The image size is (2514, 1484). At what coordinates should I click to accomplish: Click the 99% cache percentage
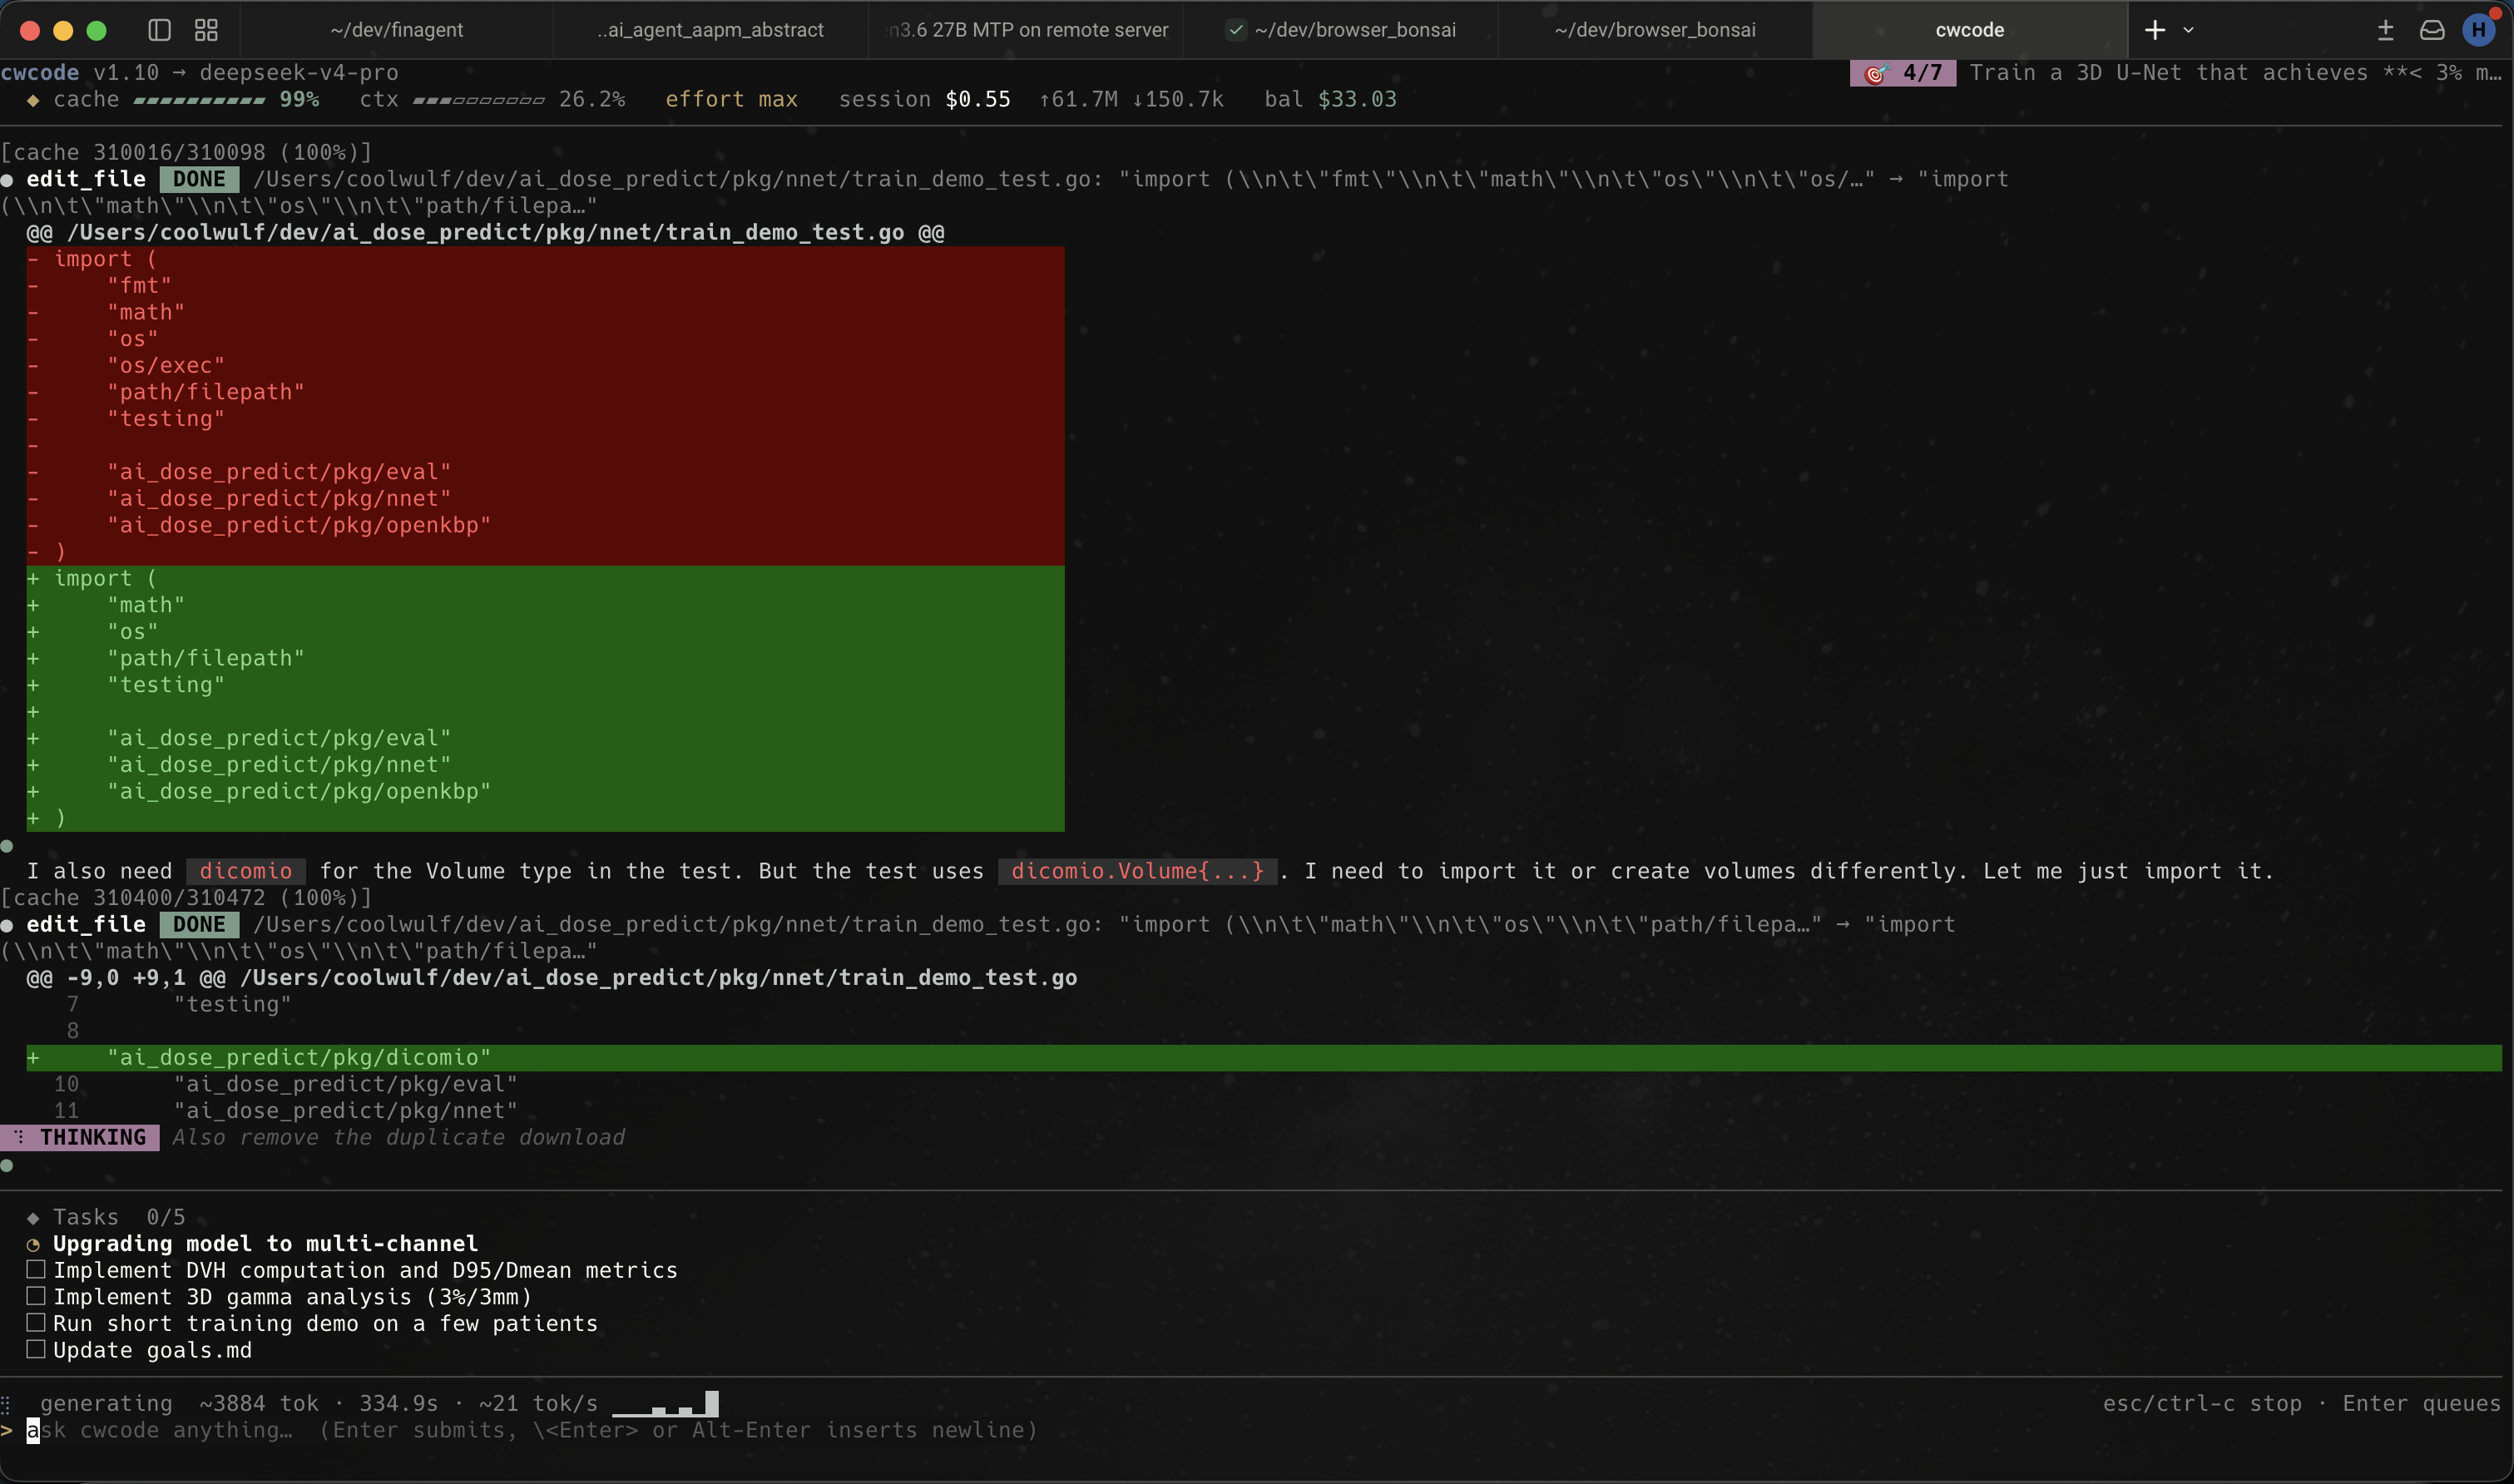point(299,100)
